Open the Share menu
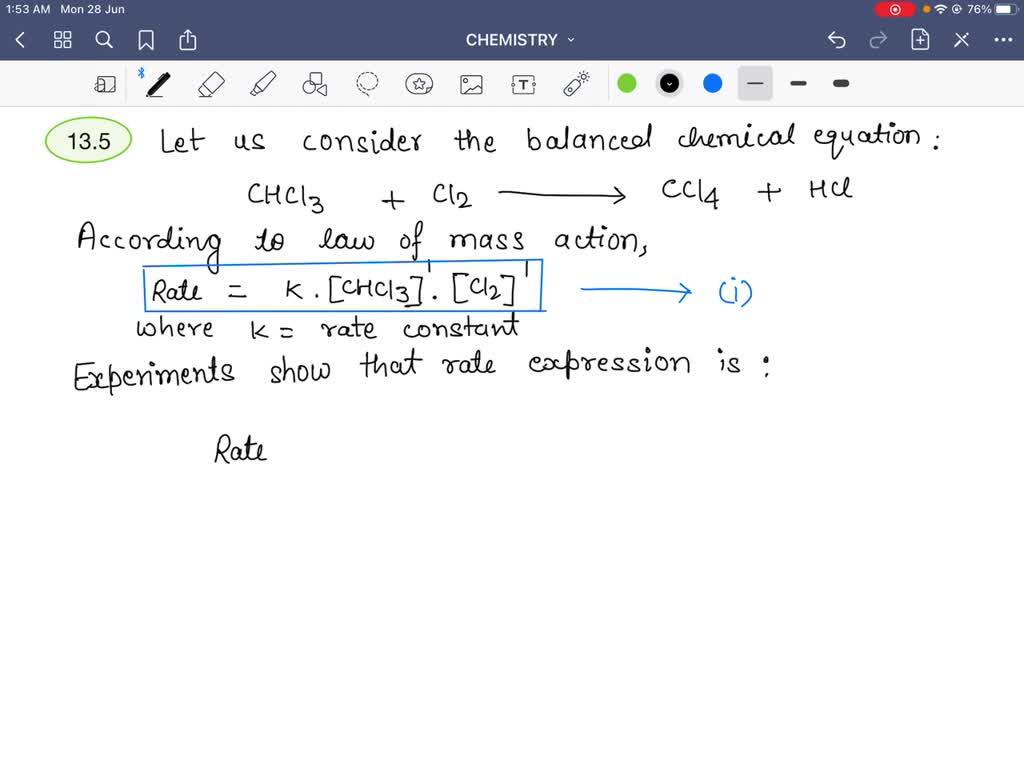This screenshot has width=1024, height=768. click(x=188, y=40)
